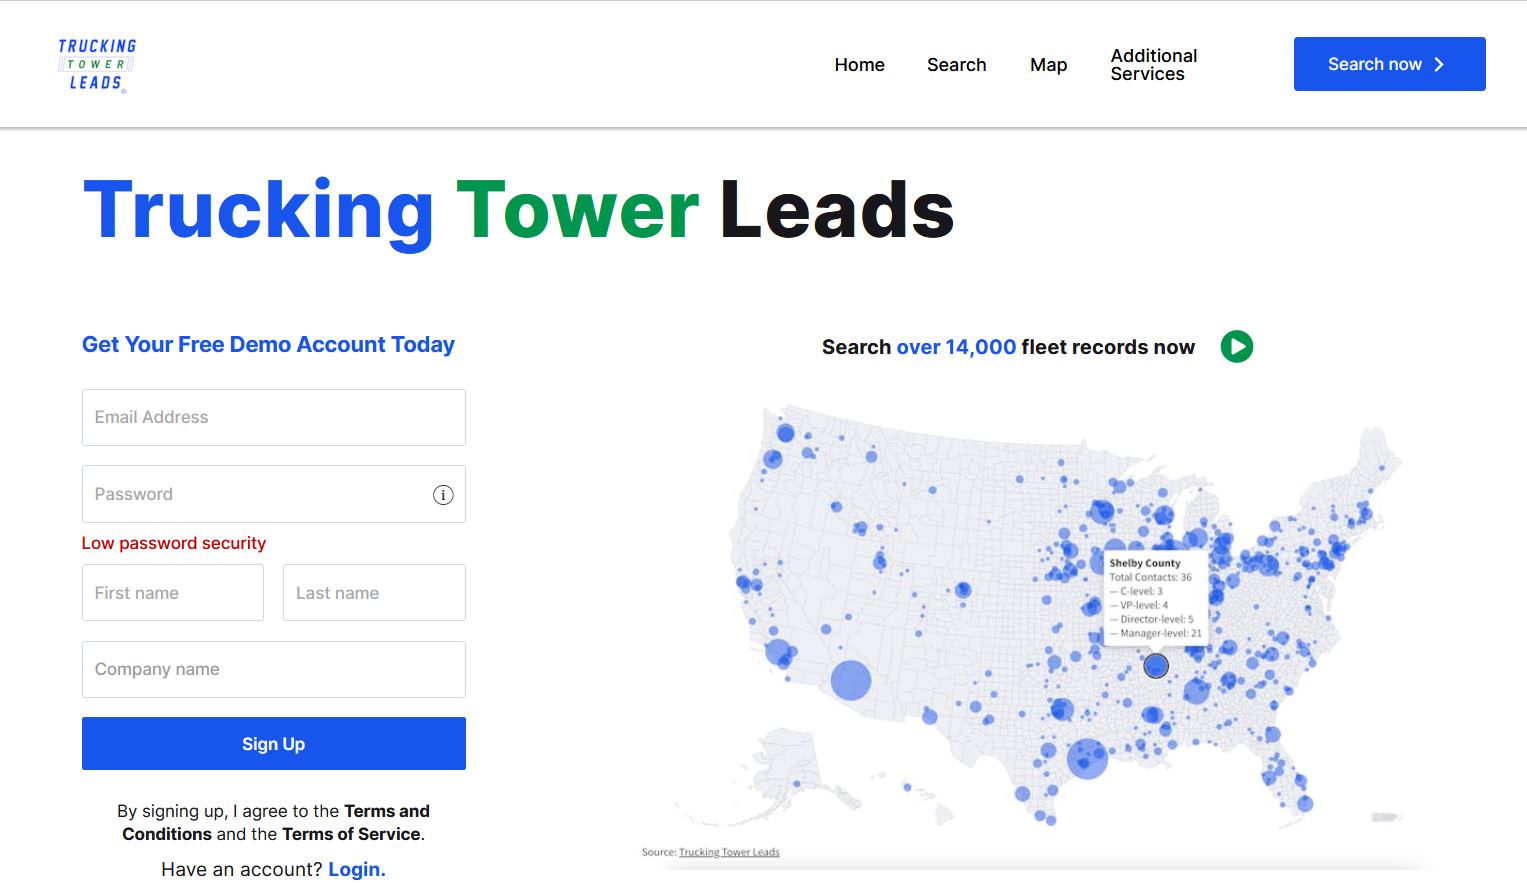Open the Home menu item
Screen dimensions: 1527x888
pos(859,65)
